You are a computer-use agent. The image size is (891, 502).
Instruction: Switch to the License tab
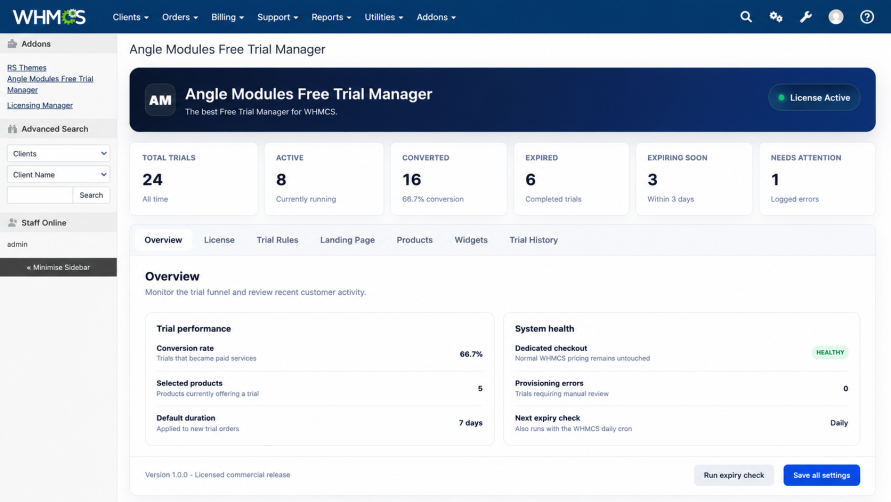[x=219, y=240]
